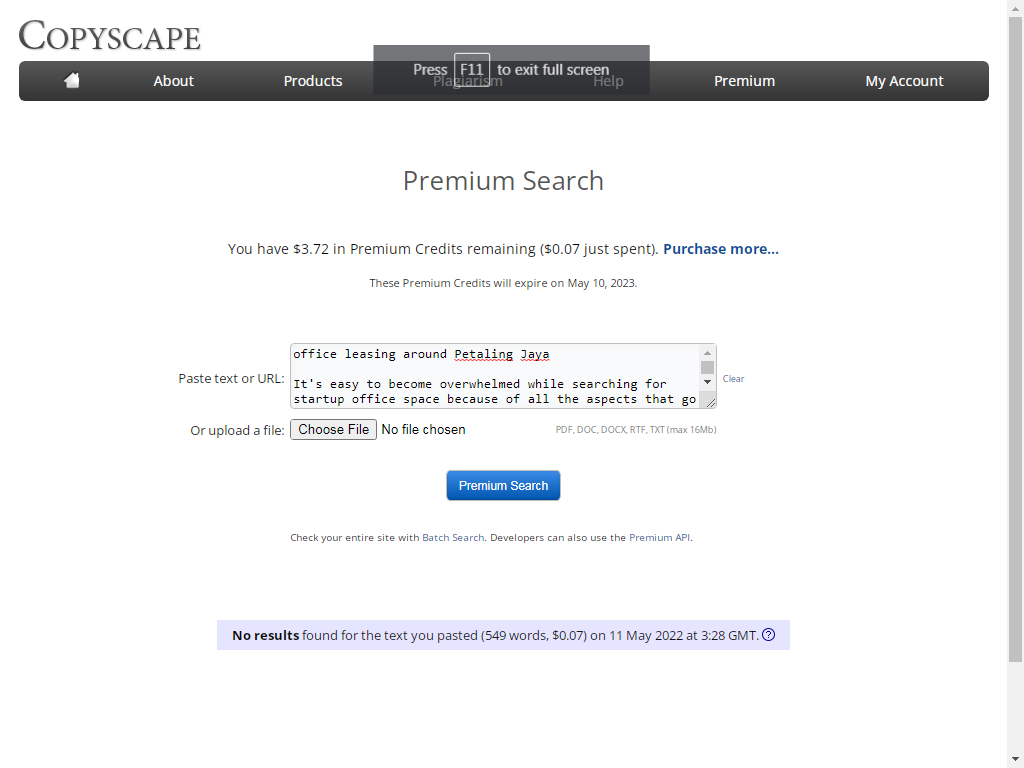Click the 'Or upload a file:' label
This screenshot has height=768, width=1024.
tap(237, 430)
